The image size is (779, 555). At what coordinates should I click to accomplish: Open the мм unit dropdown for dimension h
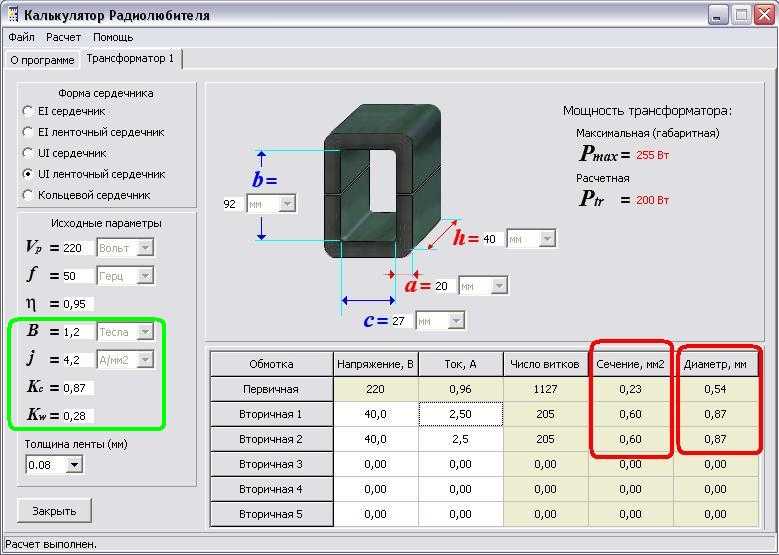pos(546,239)
